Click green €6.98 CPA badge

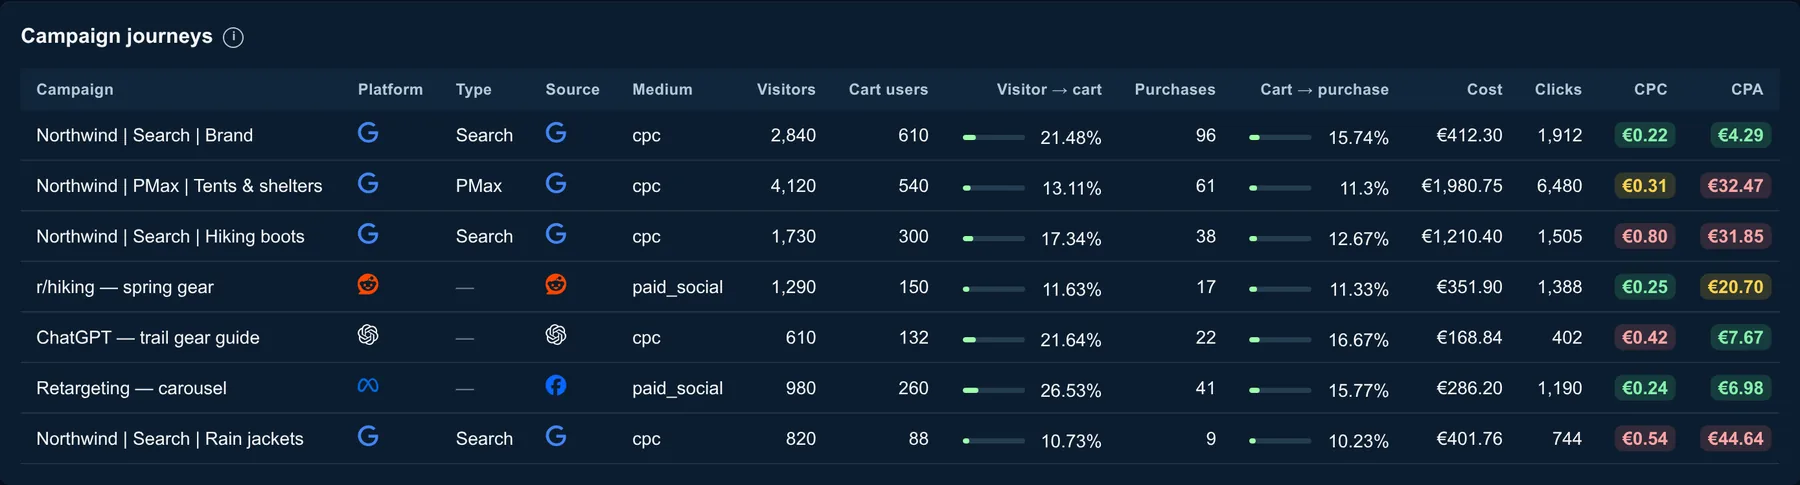pyautogui.click(x=1740, y=388)
